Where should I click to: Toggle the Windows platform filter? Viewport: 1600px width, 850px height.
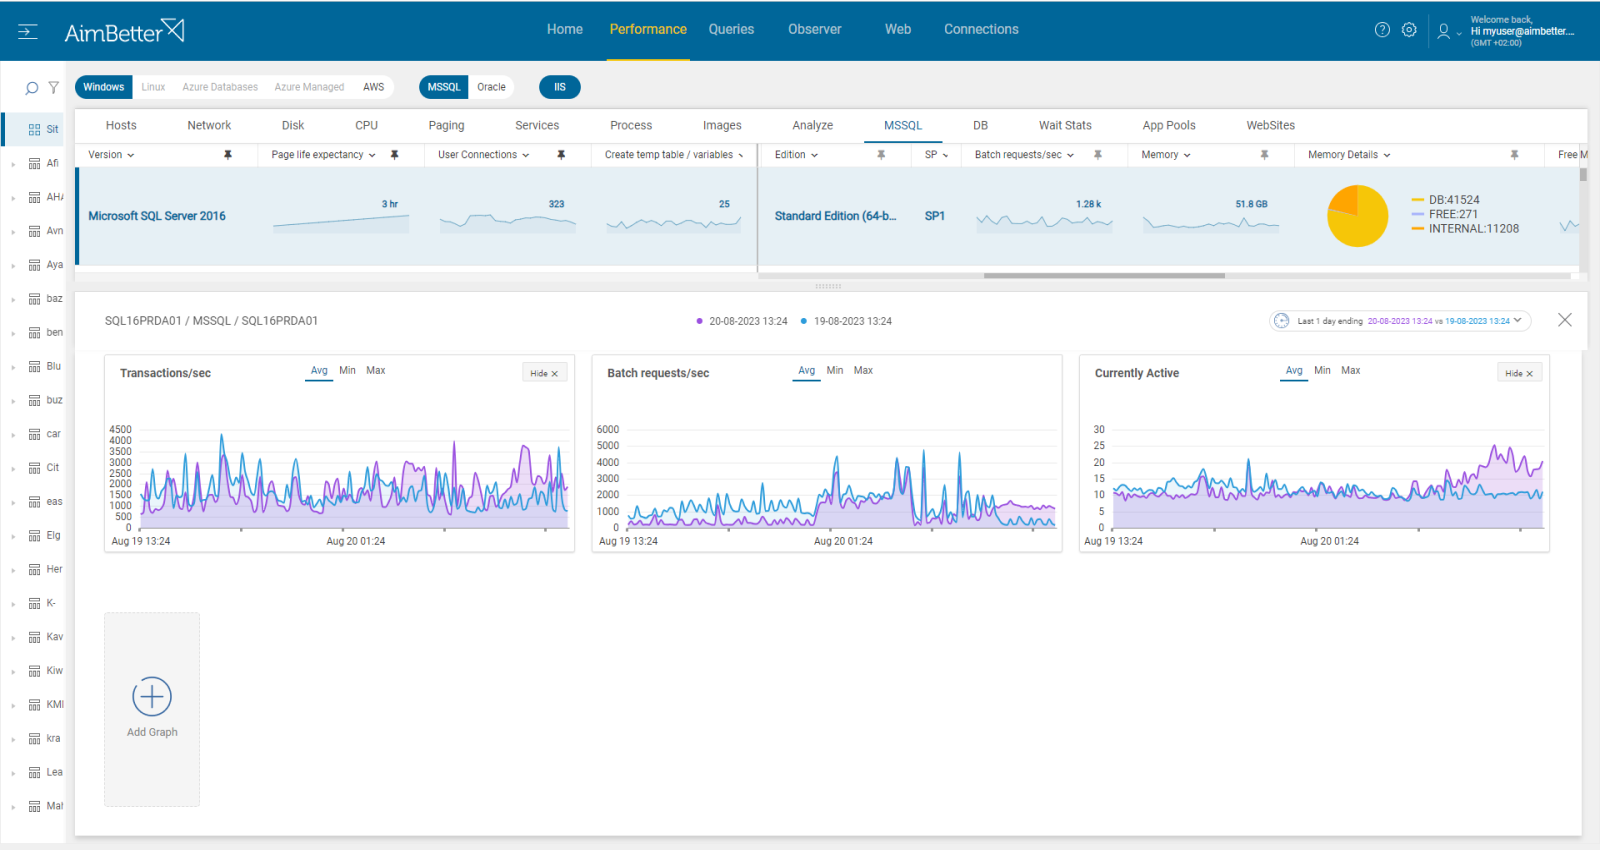tap(104, 87)
